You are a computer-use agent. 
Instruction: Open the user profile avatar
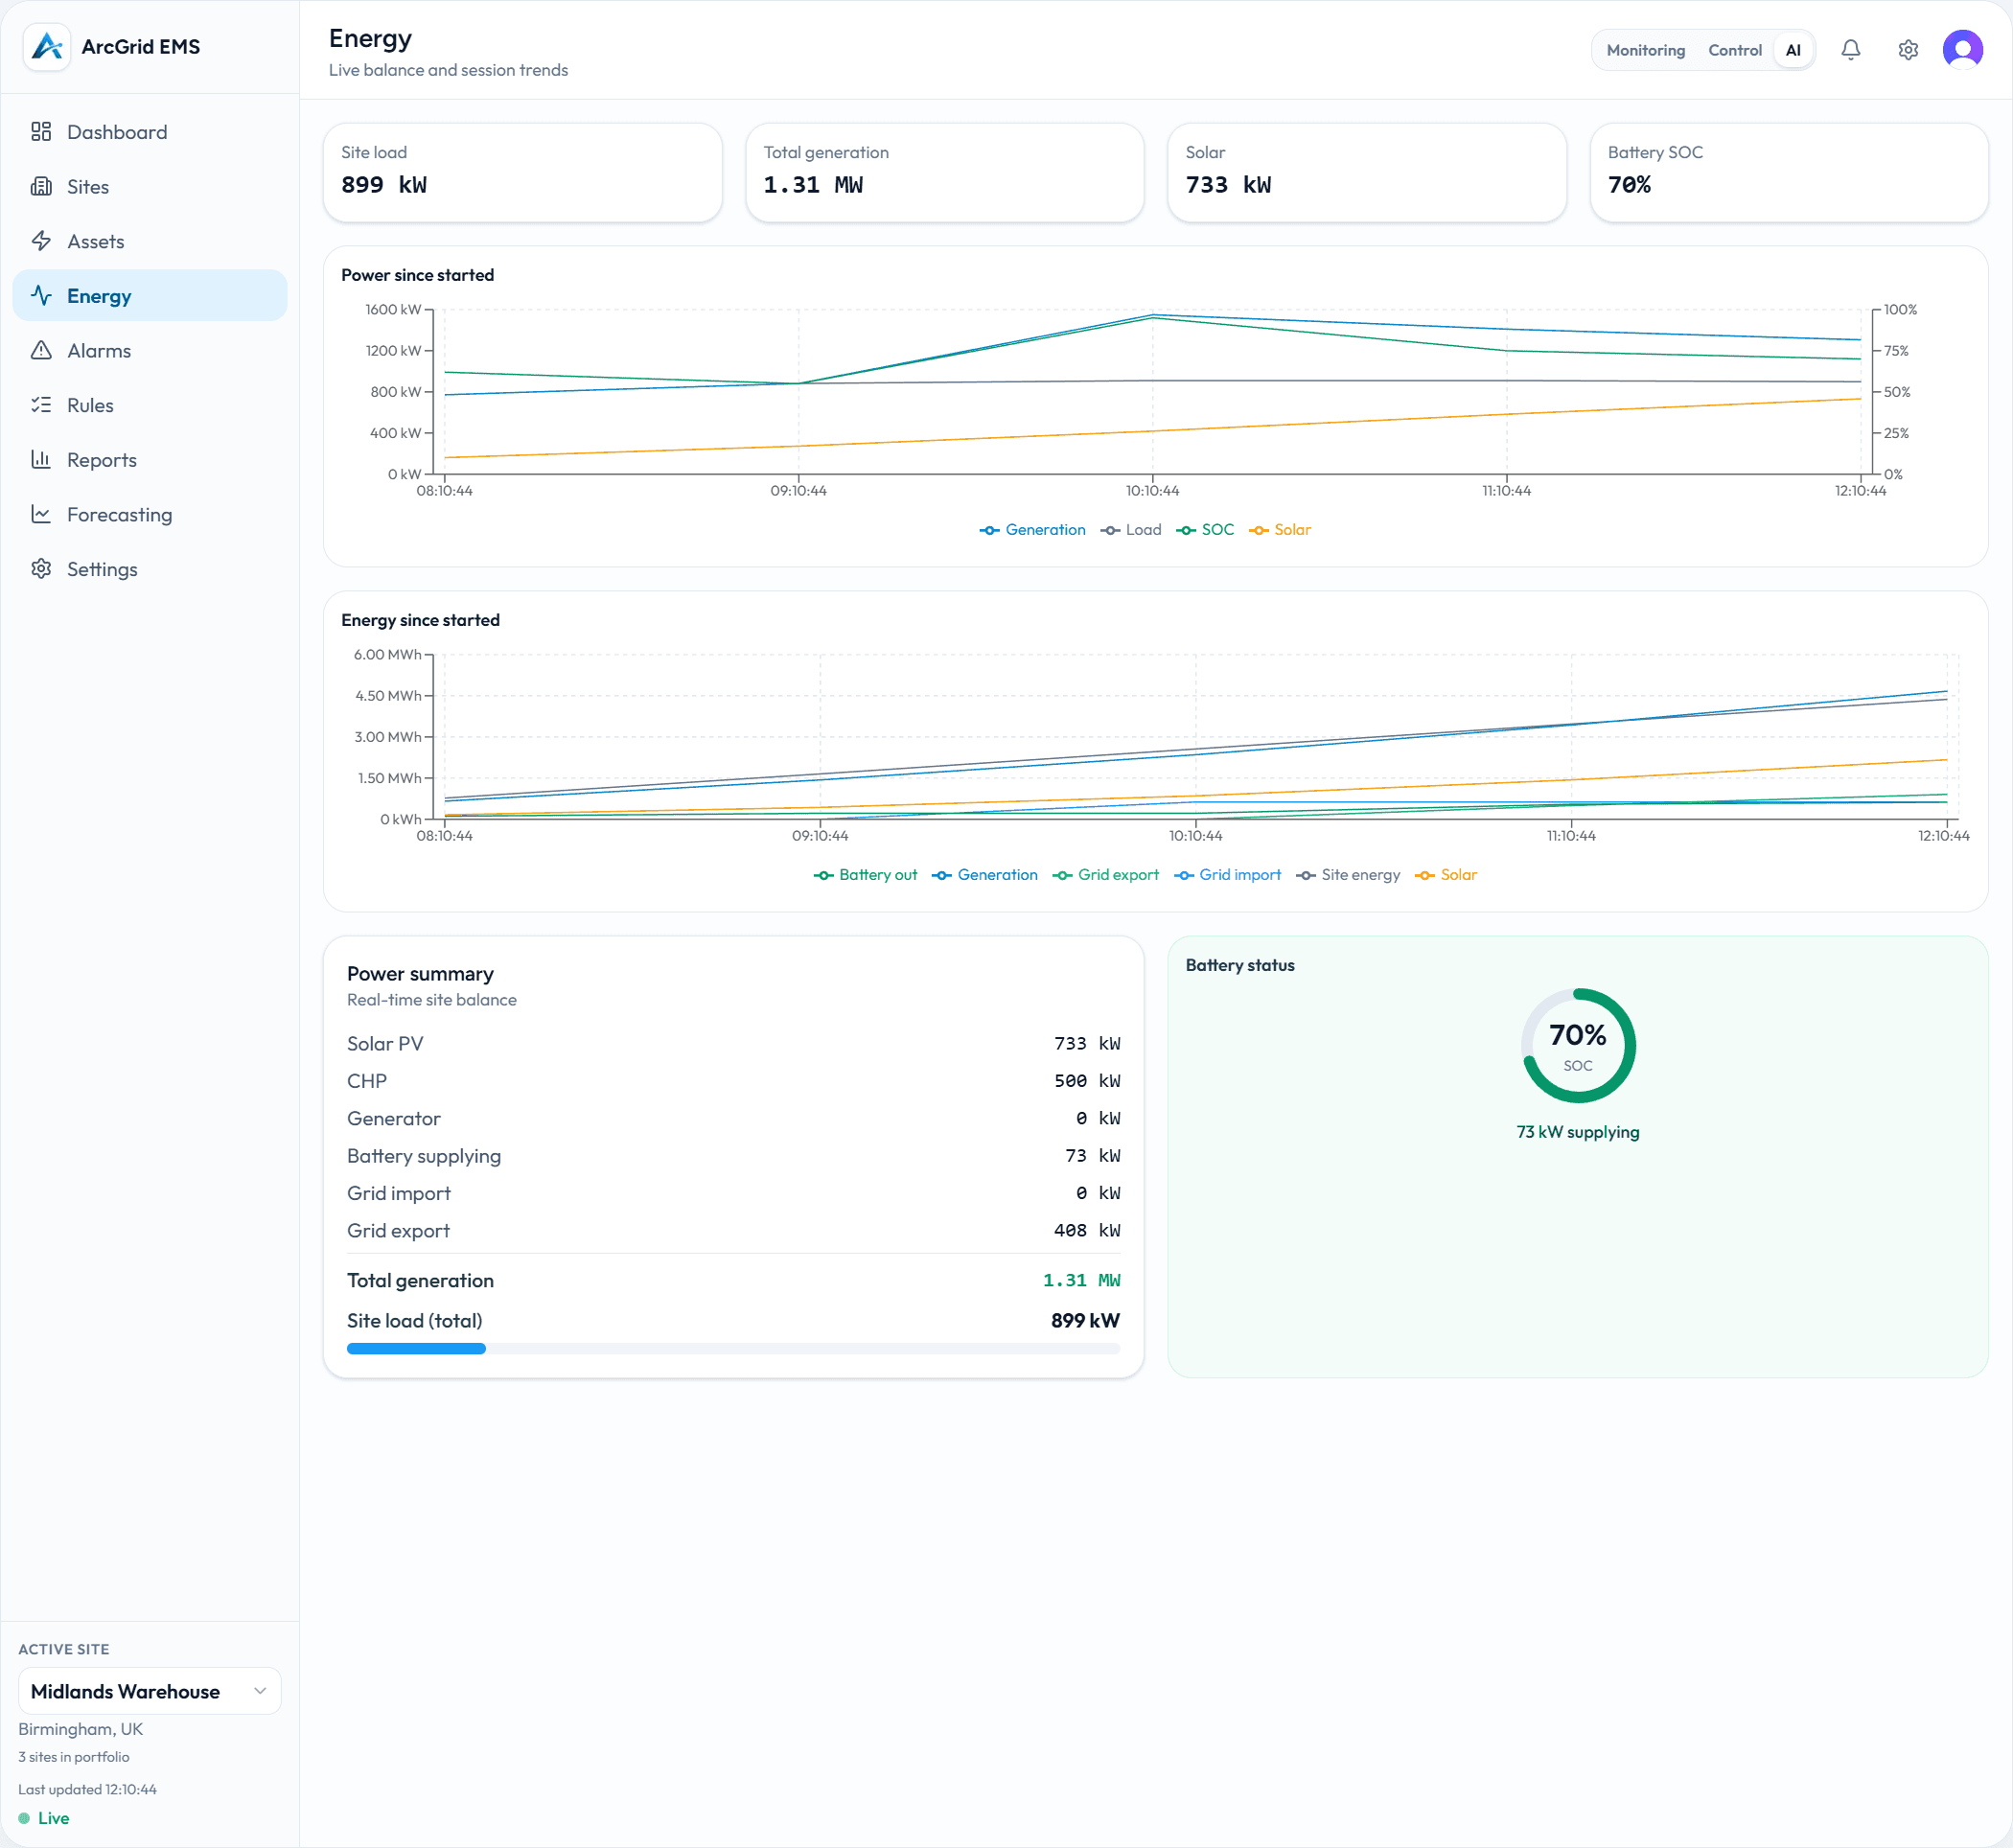click(x=1962, y=49)
